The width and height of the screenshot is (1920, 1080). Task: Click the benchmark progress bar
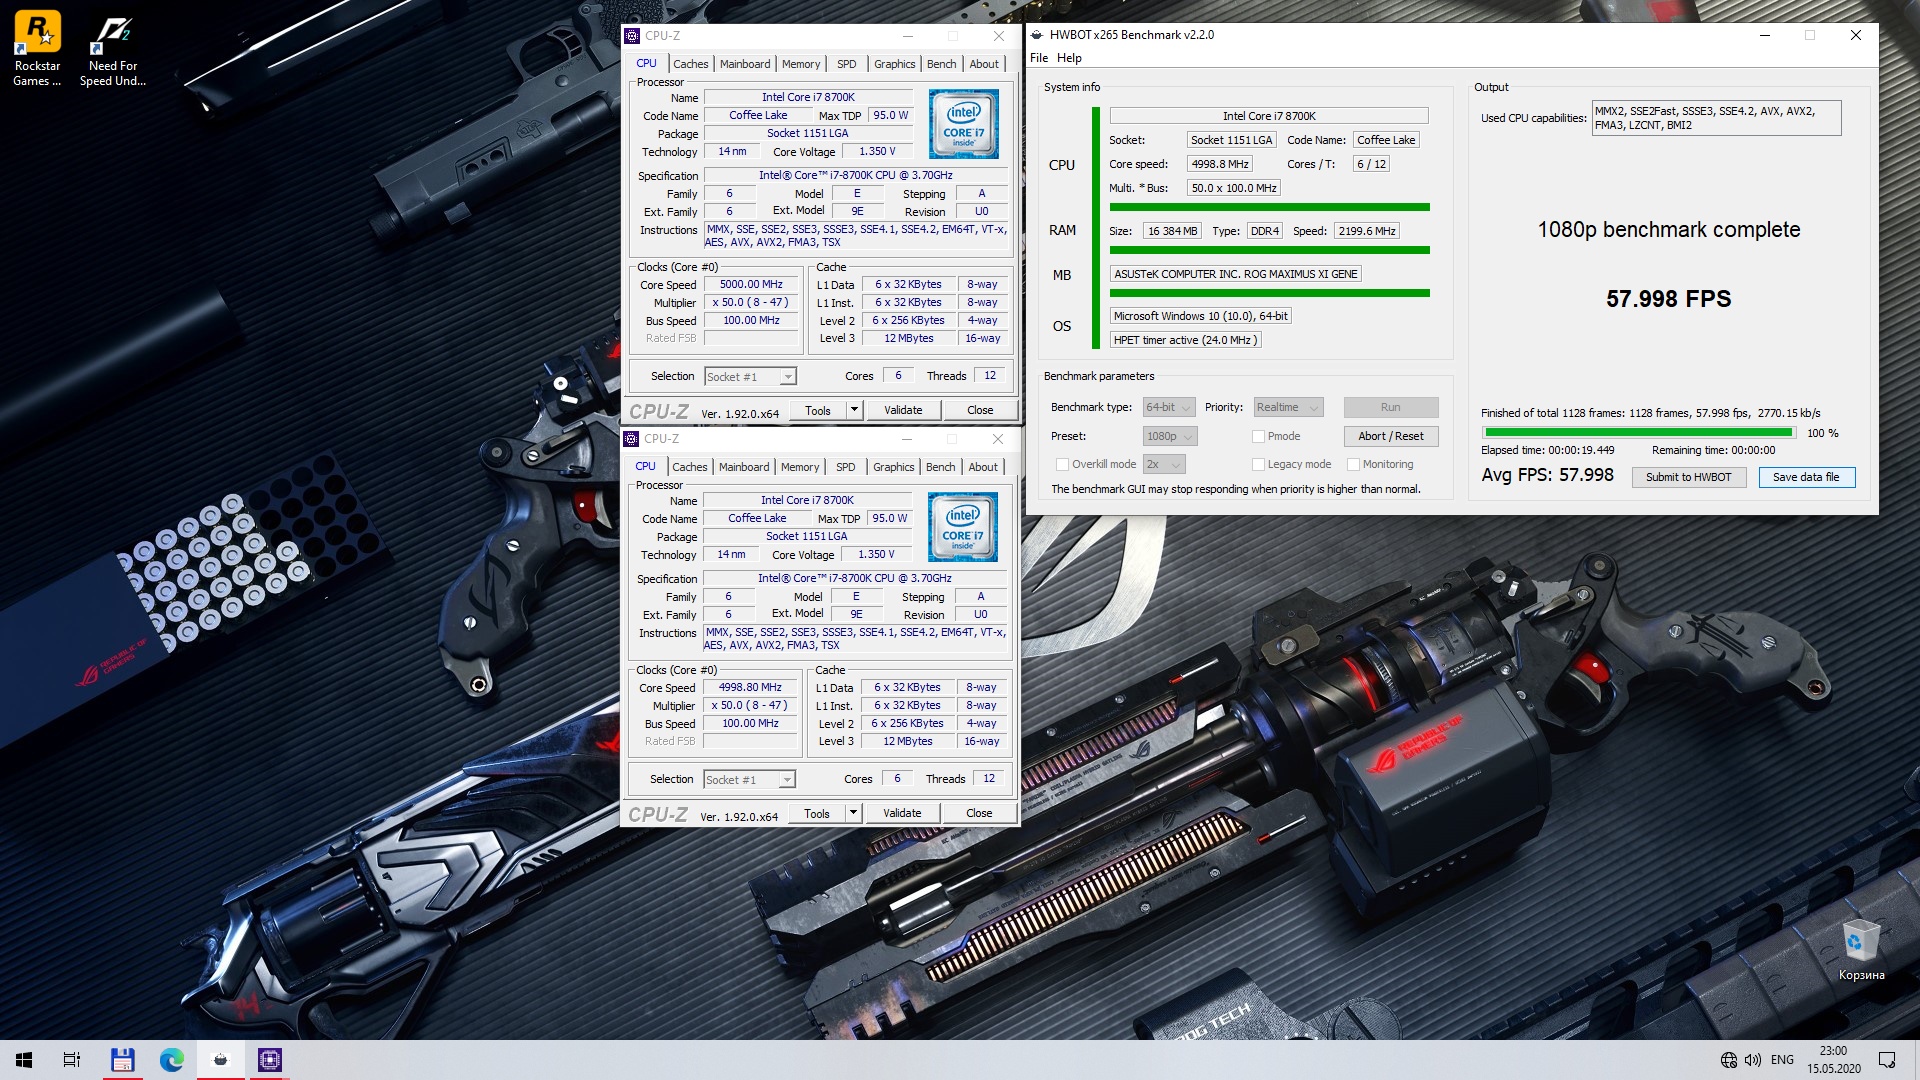[1640, 433]
